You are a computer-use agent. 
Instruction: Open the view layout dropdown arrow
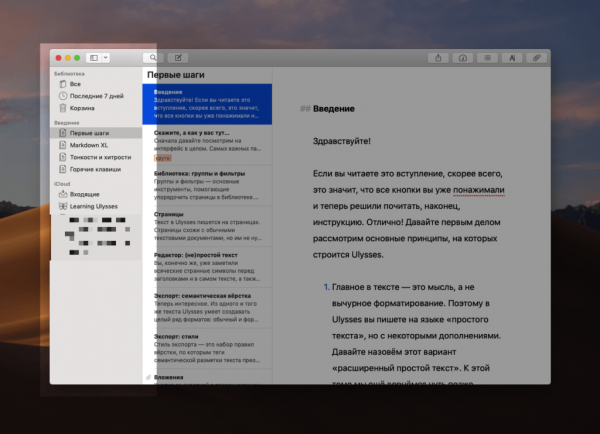(106, 58)
